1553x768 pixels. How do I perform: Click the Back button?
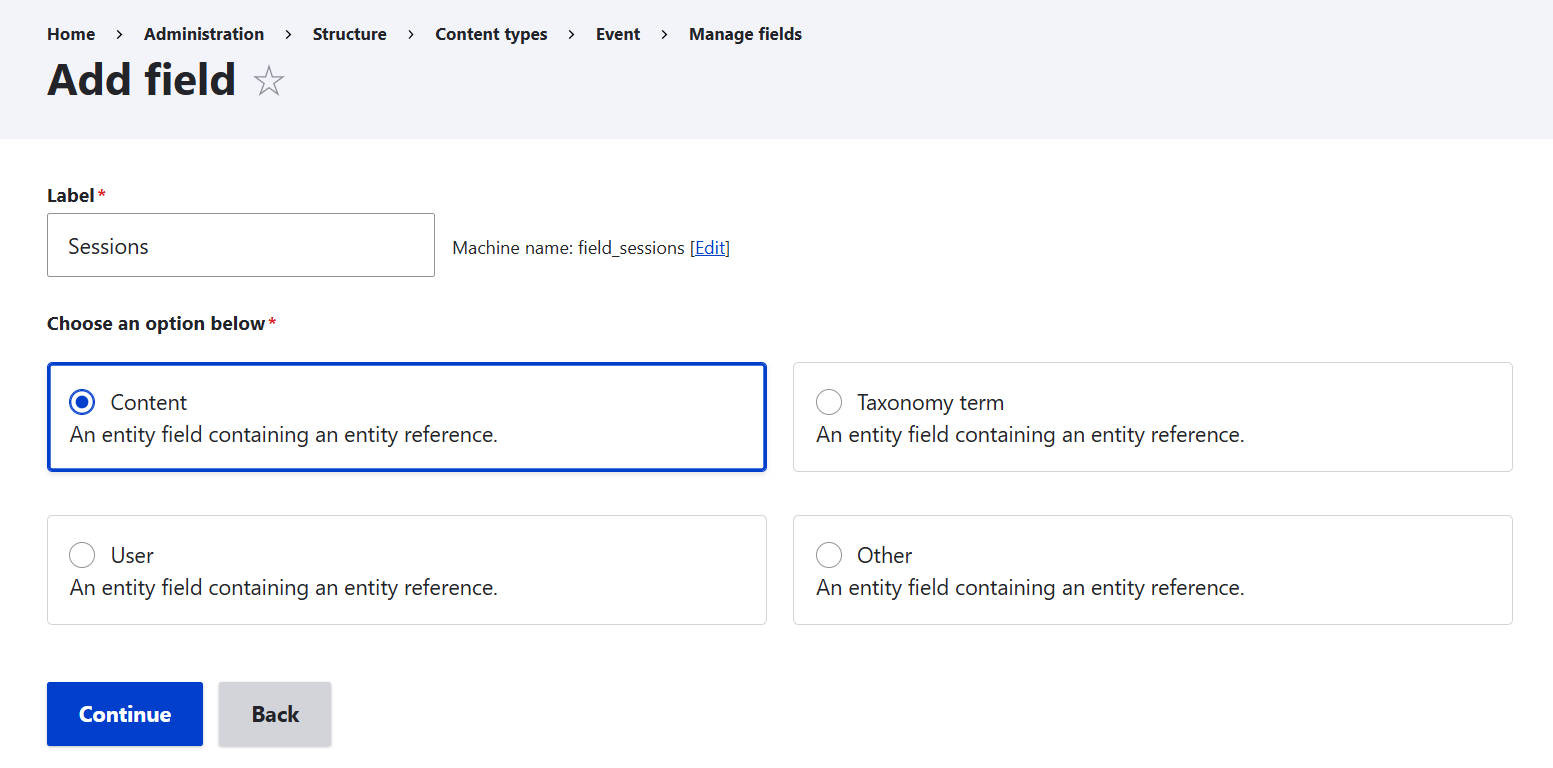click(x=274, y=713)
